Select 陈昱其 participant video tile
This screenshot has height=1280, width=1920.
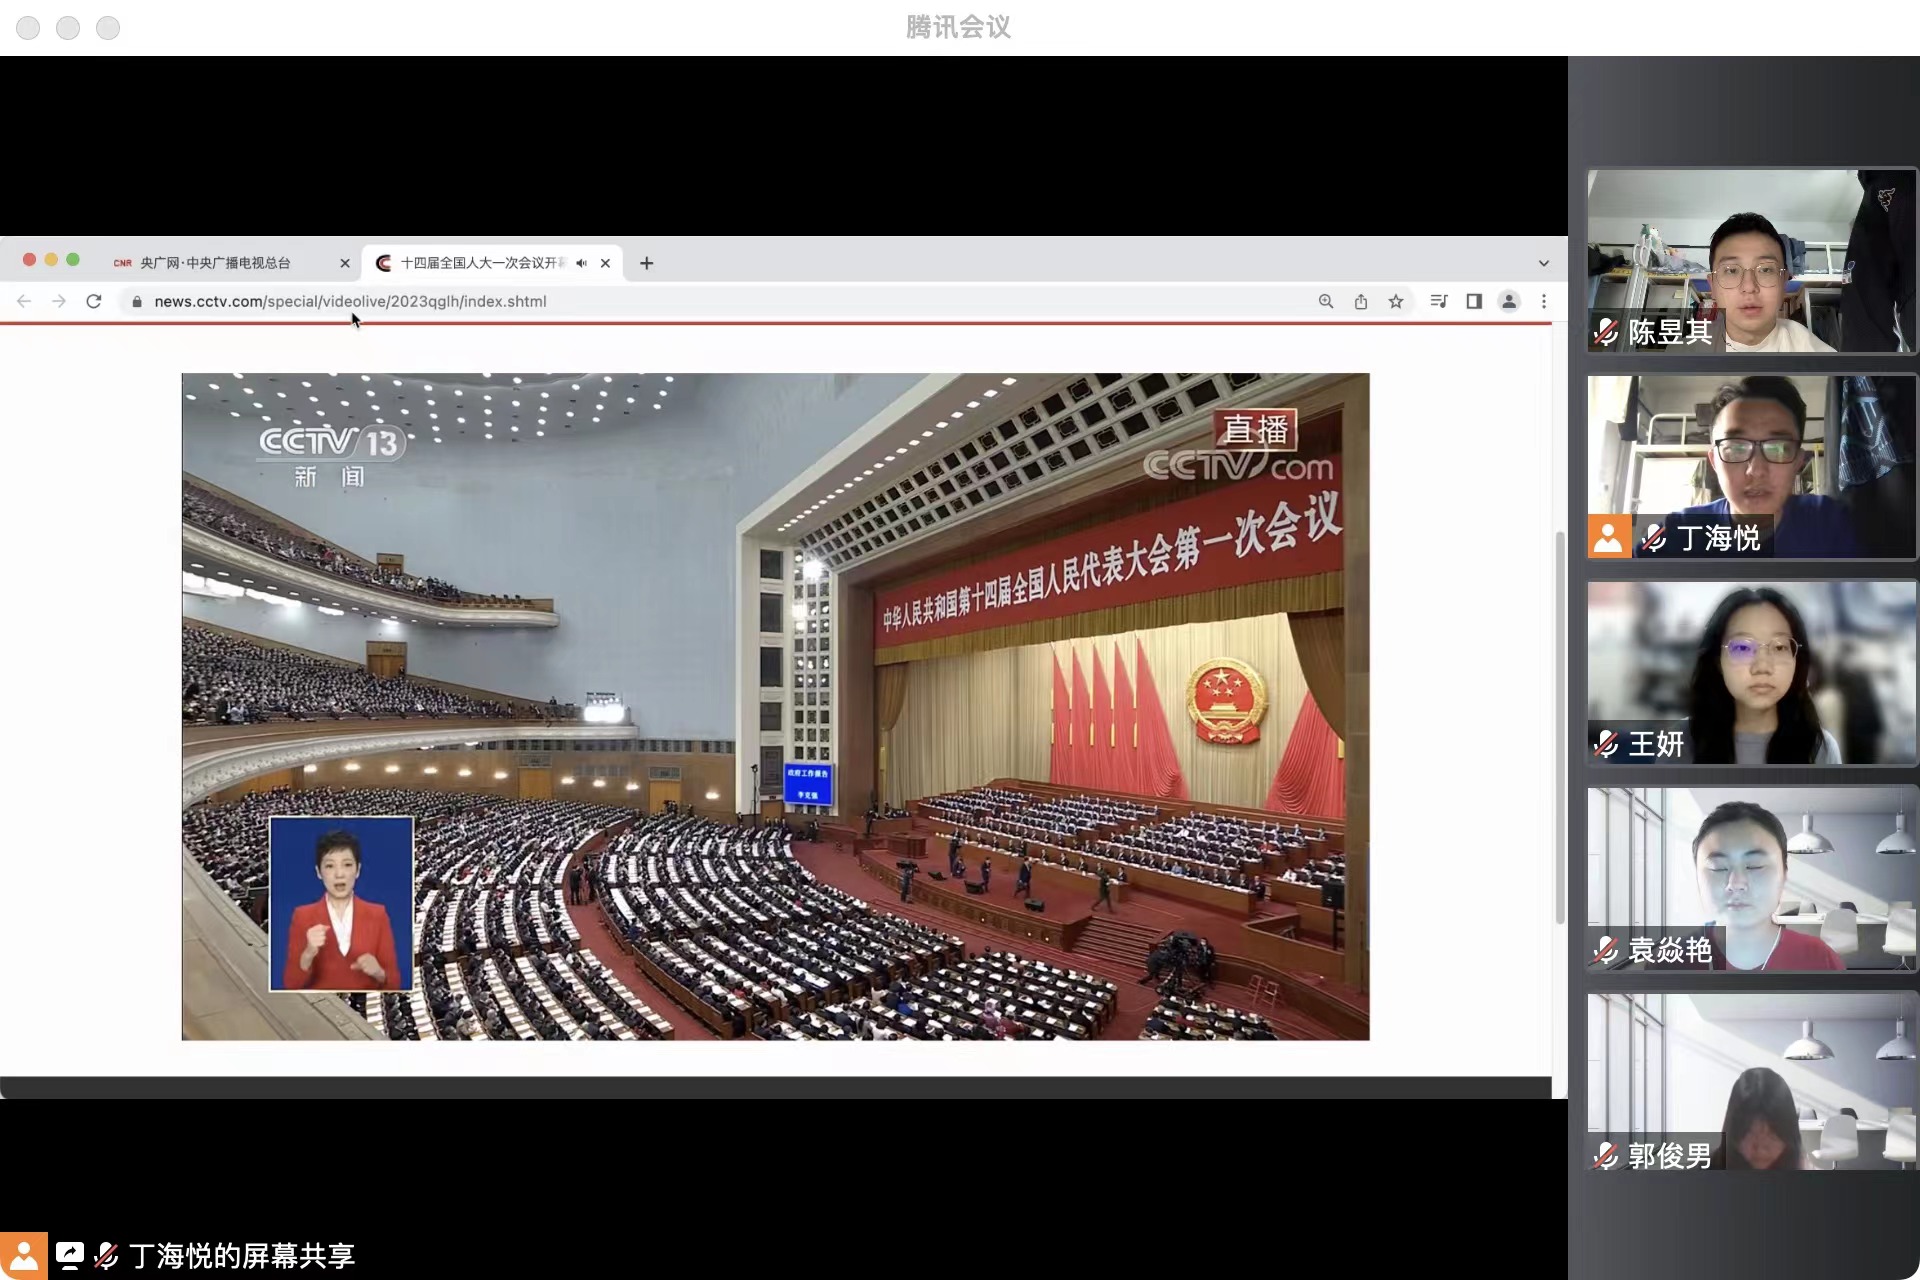(1751, 260)
